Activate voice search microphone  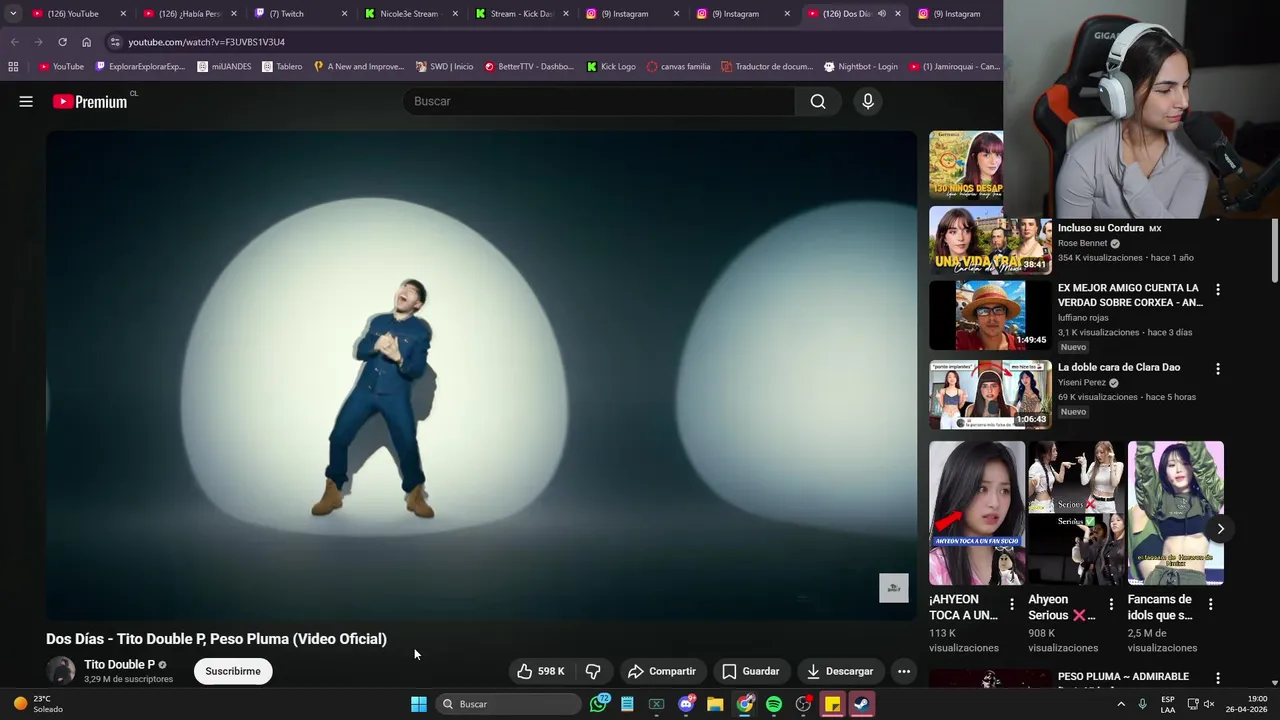[868, 101]
